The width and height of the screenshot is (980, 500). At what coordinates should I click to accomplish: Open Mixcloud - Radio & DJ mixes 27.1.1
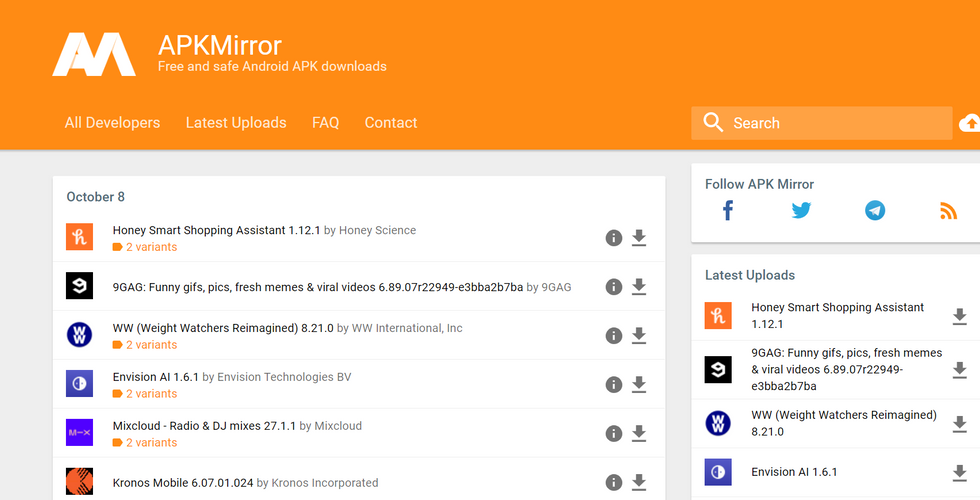tap(204, 426)
